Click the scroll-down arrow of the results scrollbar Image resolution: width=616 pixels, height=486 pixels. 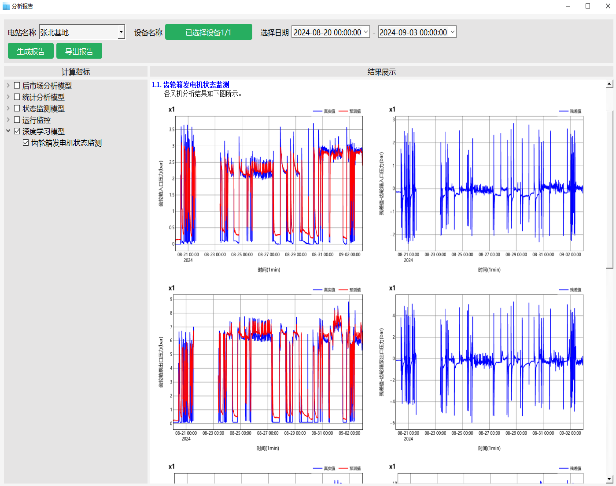610,480
